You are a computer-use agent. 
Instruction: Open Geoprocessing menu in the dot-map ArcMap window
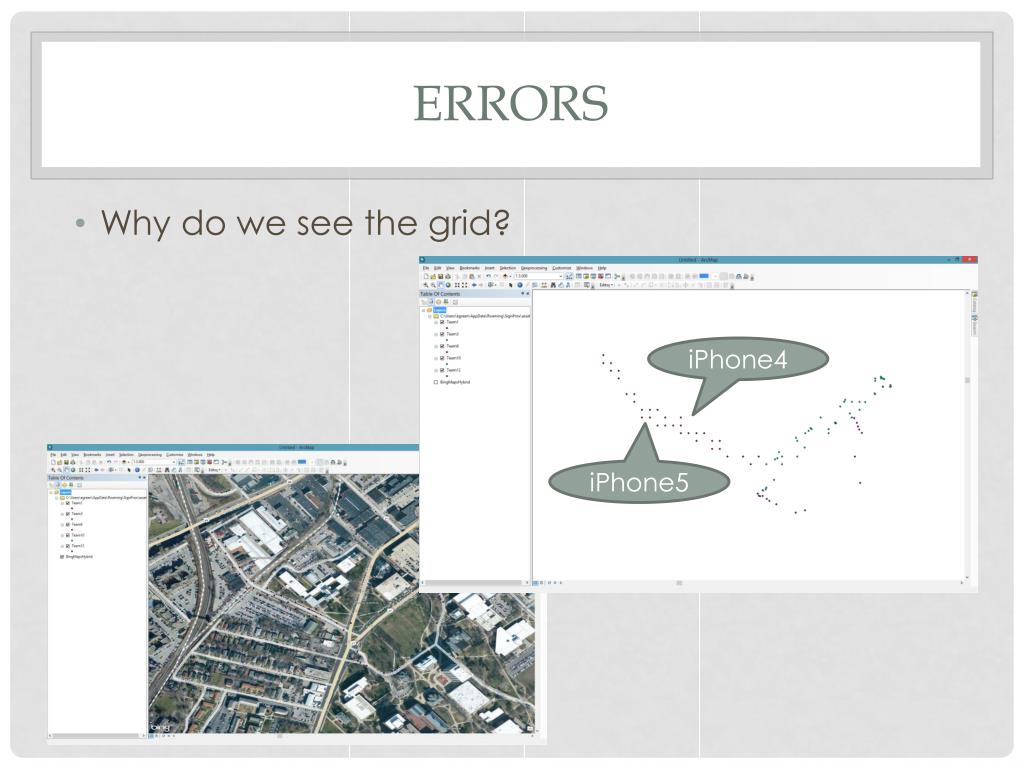click(x=534, y=268)
